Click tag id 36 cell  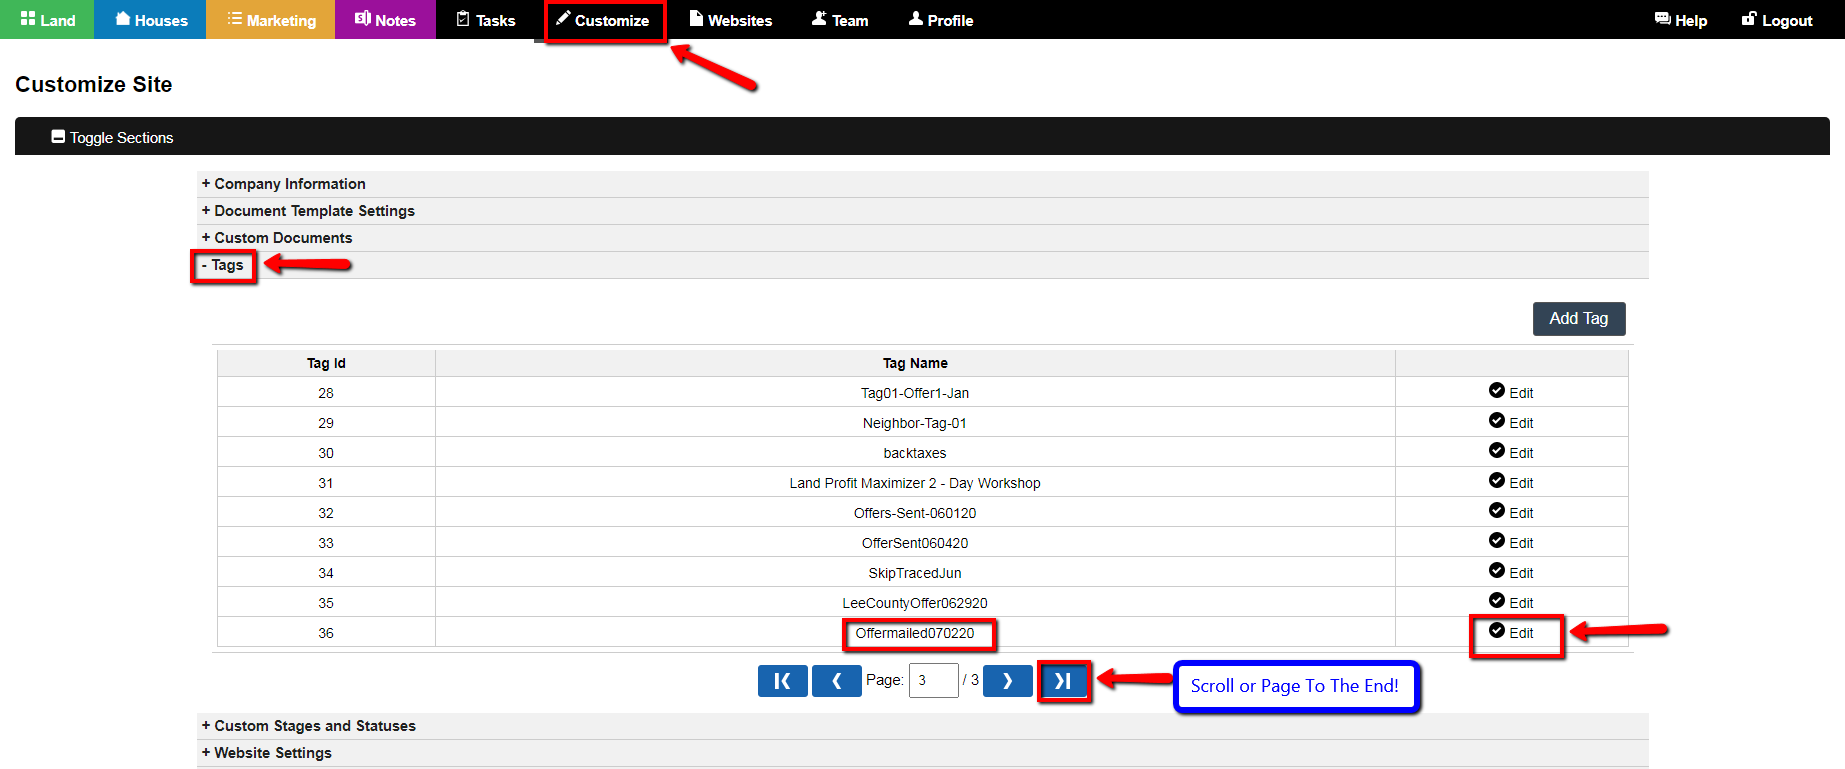click(326, 633)
